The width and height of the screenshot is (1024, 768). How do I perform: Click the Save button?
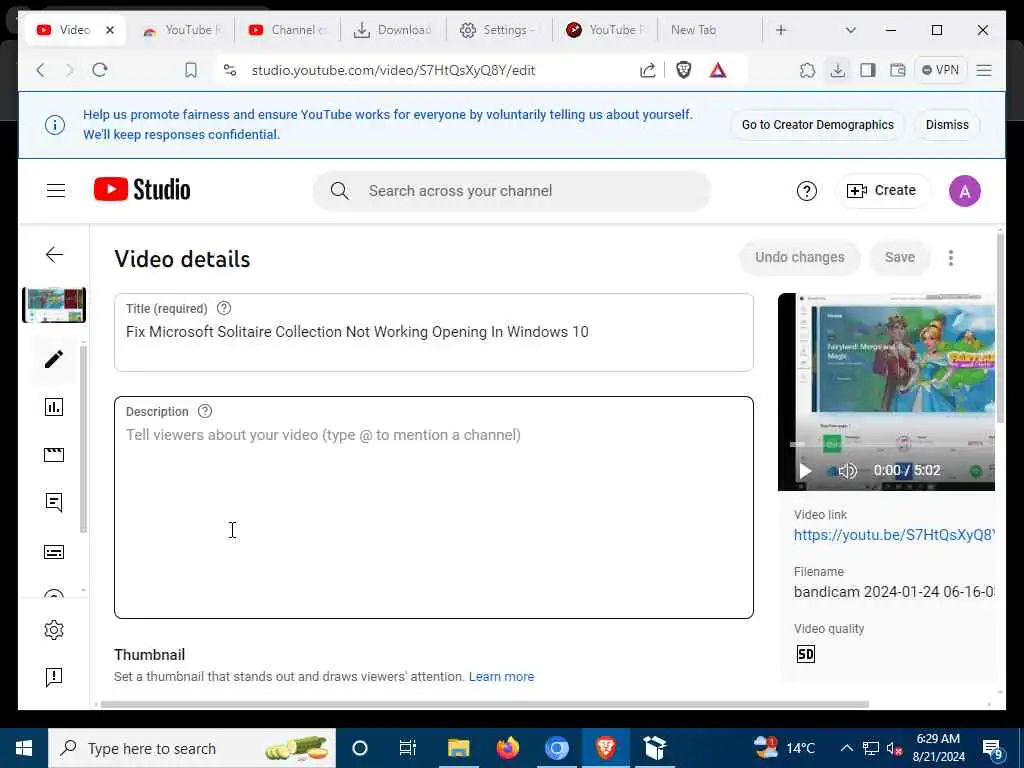pyautogui.click(x=899, y=257)
